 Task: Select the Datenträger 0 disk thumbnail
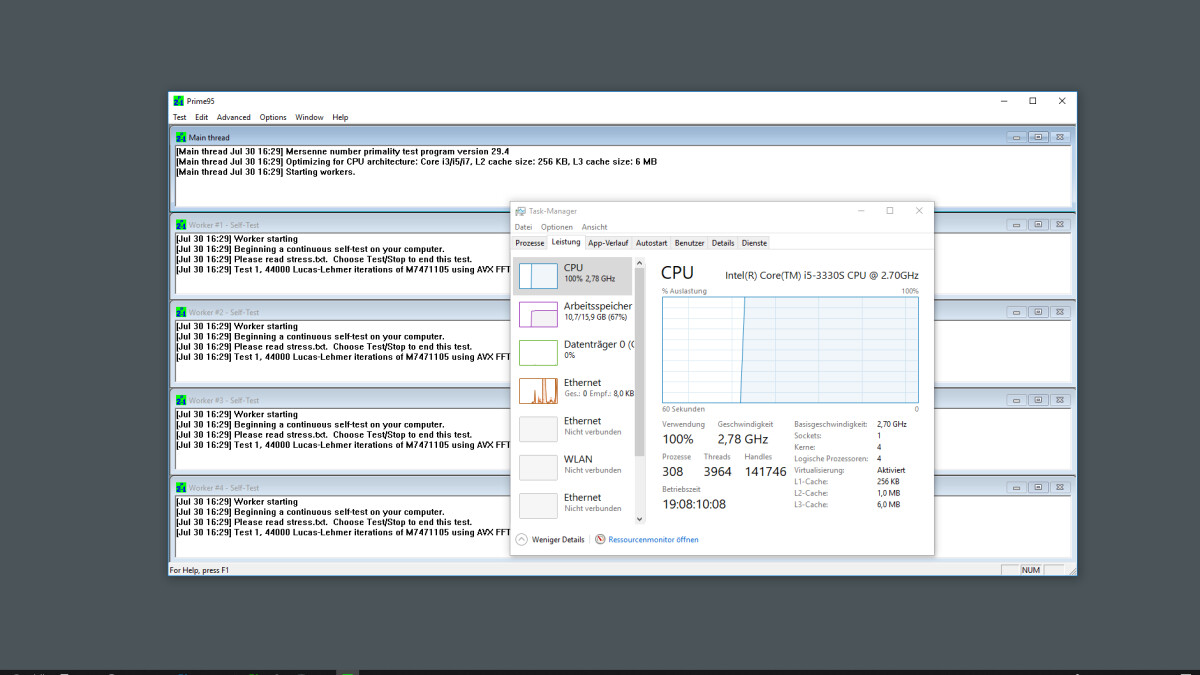[538, 352]
